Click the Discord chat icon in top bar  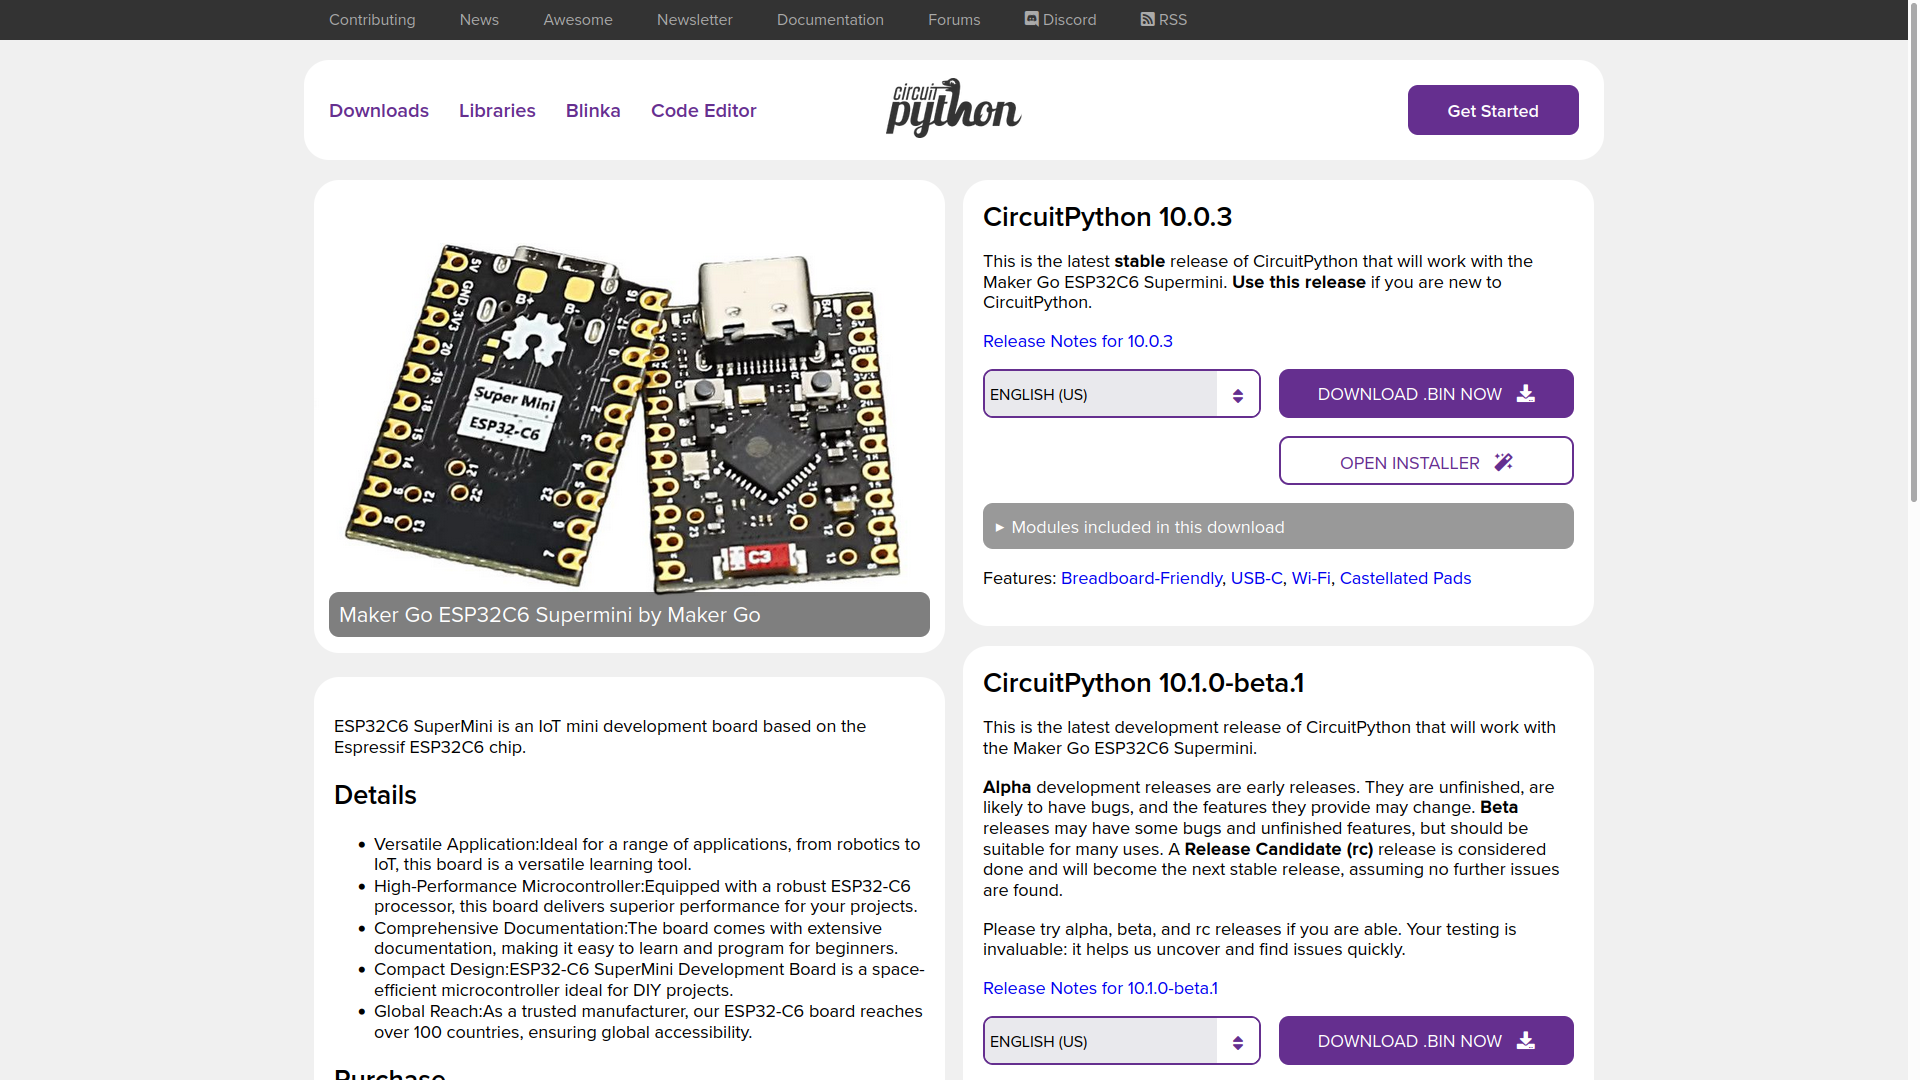pos(1031,19)
